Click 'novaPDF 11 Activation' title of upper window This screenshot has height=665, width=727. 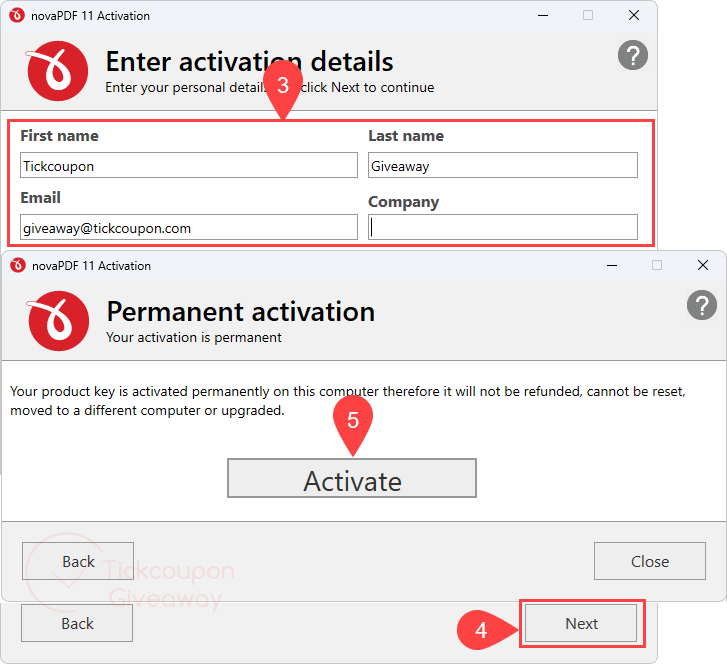pyautogui.click(x=90, y=16)
